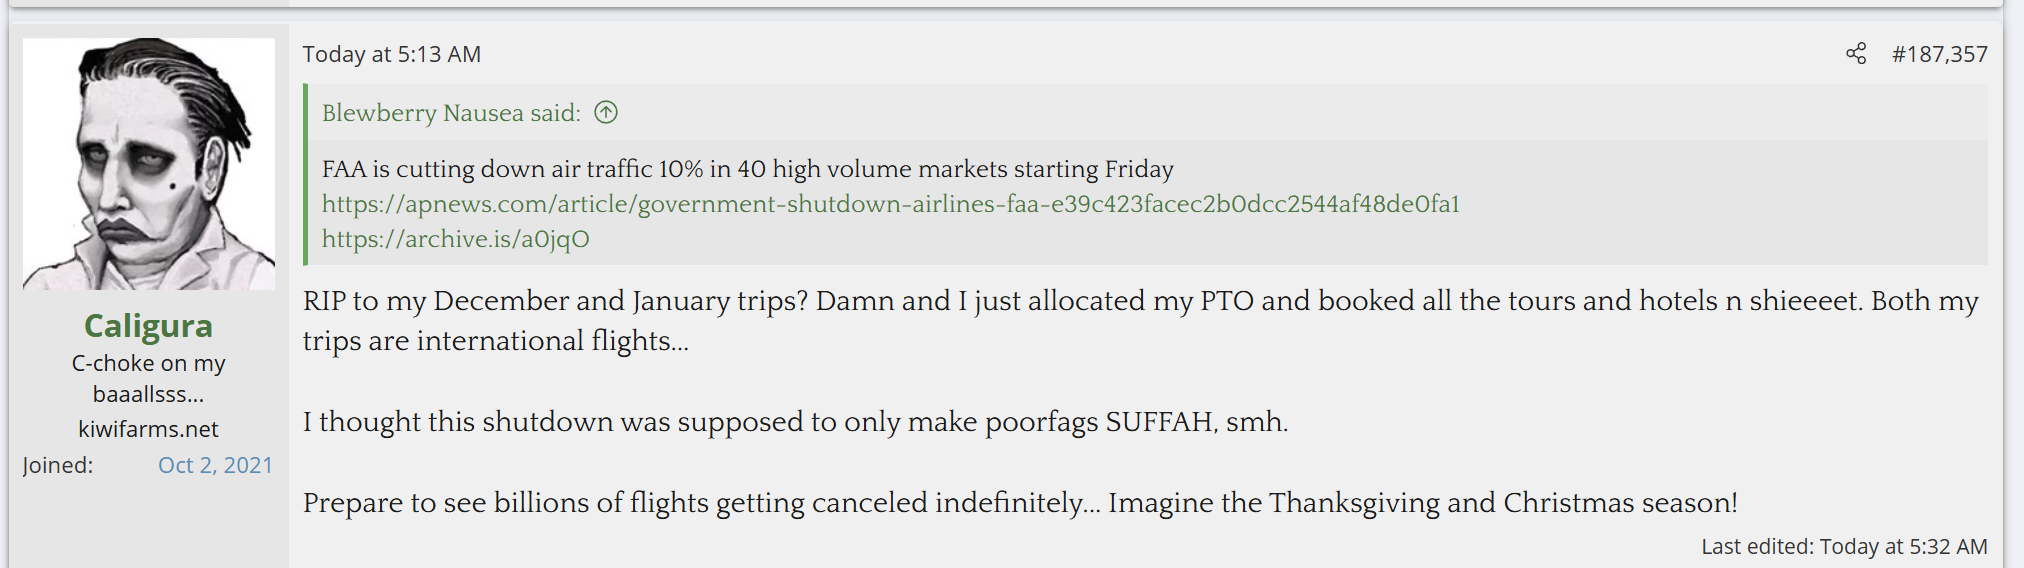Click the quoted 'FAA is cutting down air traffic' text
Screen dimensions: 2024x568
click(x=747, y=169)
